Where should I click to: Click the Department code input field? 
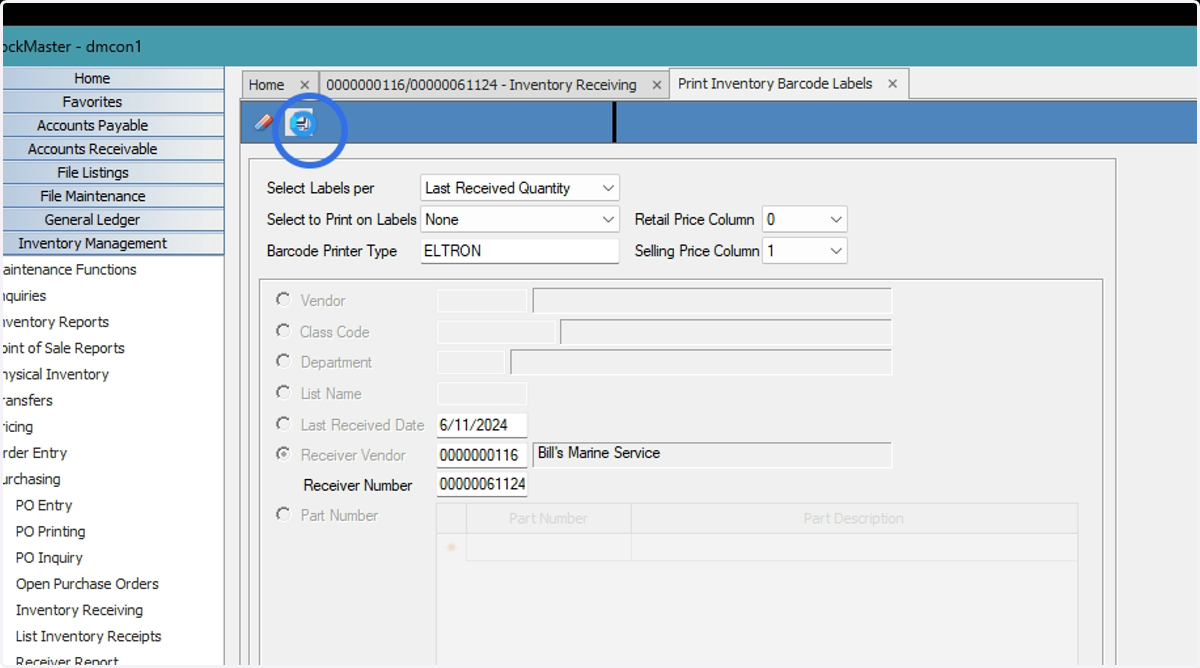[x=471, y=362]
